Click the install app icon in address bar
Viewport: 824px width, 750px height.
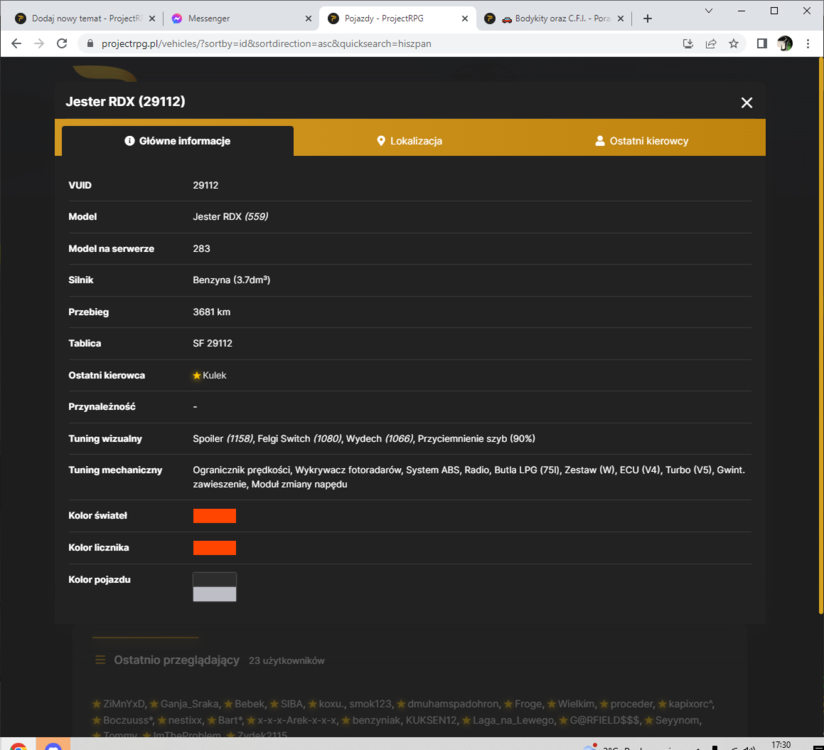pyautogui.click(x=688, y=44)
